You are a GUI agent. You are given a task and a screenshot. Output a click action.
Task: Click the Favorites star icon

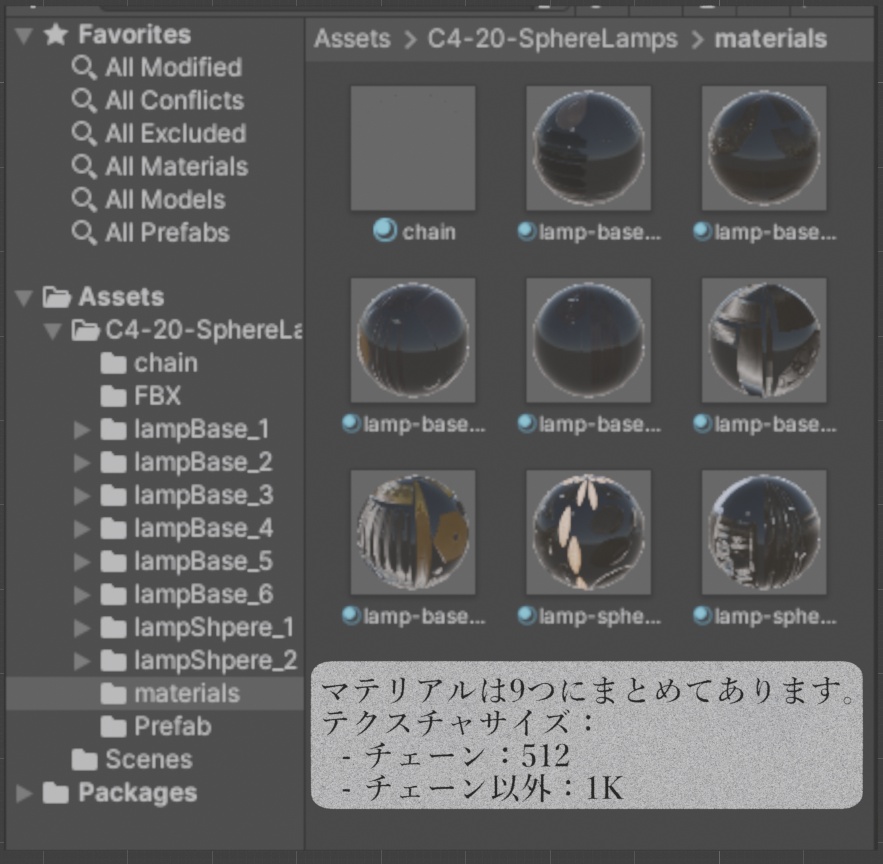pos(56,34)
